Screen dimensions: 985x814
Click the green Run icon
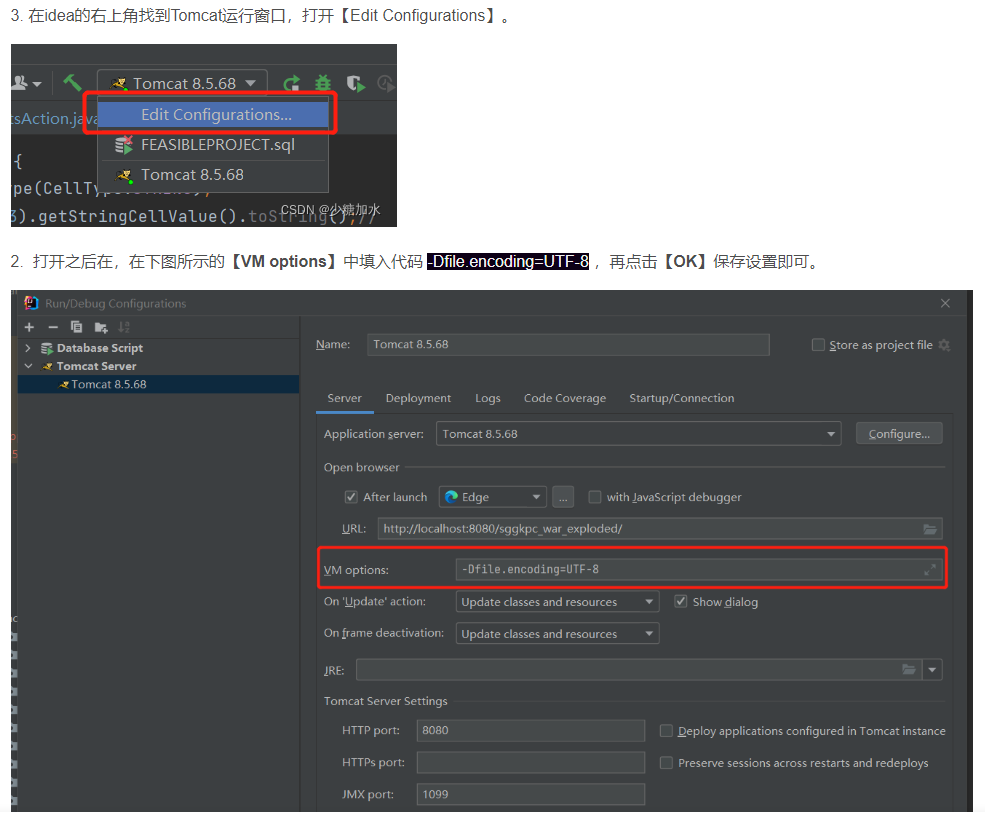point(291,83)
